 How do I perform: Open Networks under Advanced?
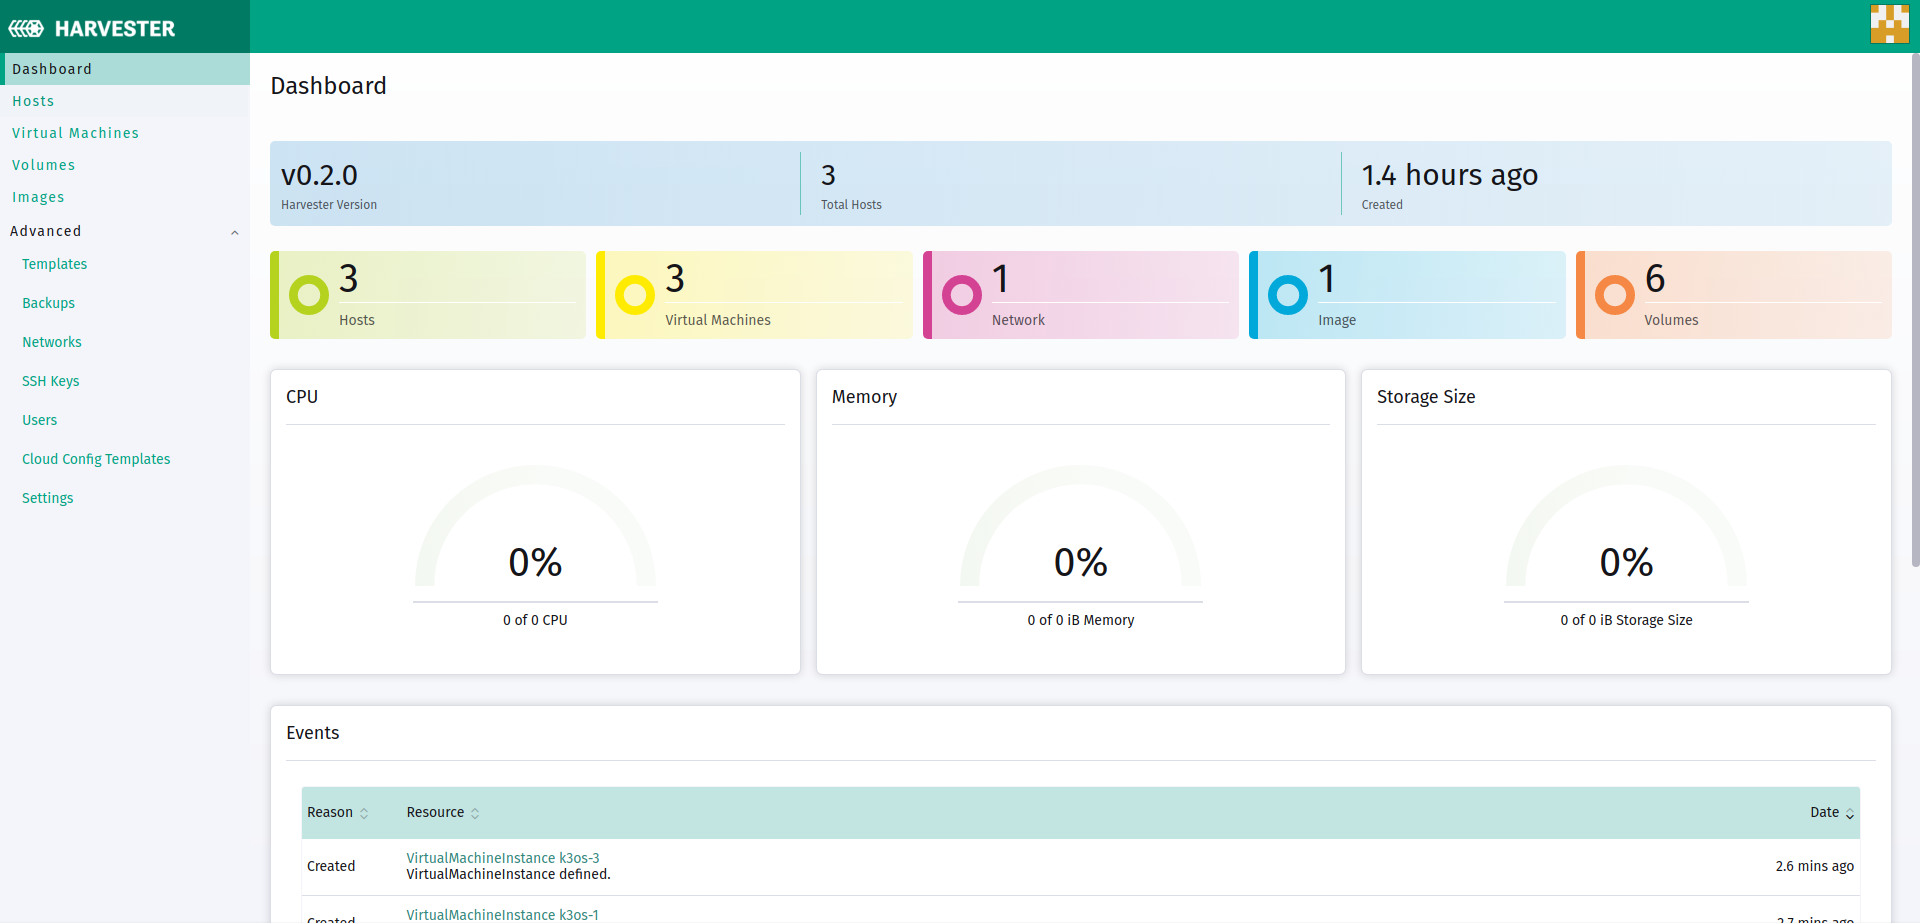point(51,341)
